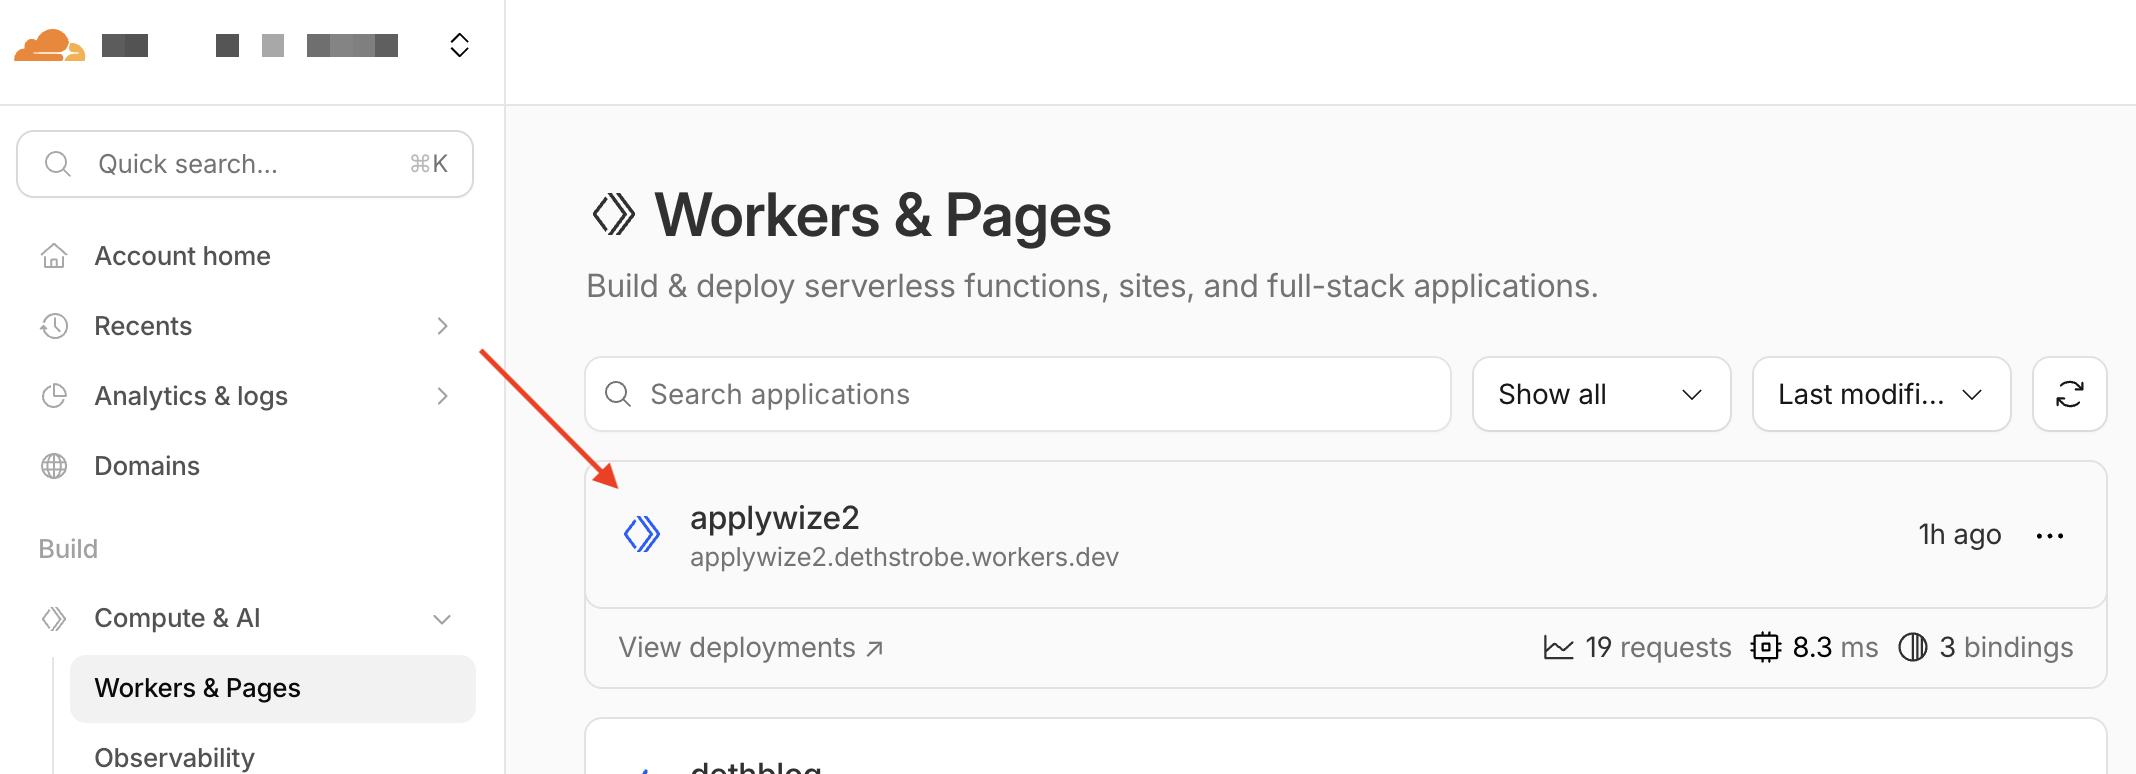This screenshot has height=774, width=2136.
Task: Click the refresh list button
Action: 2069,394
